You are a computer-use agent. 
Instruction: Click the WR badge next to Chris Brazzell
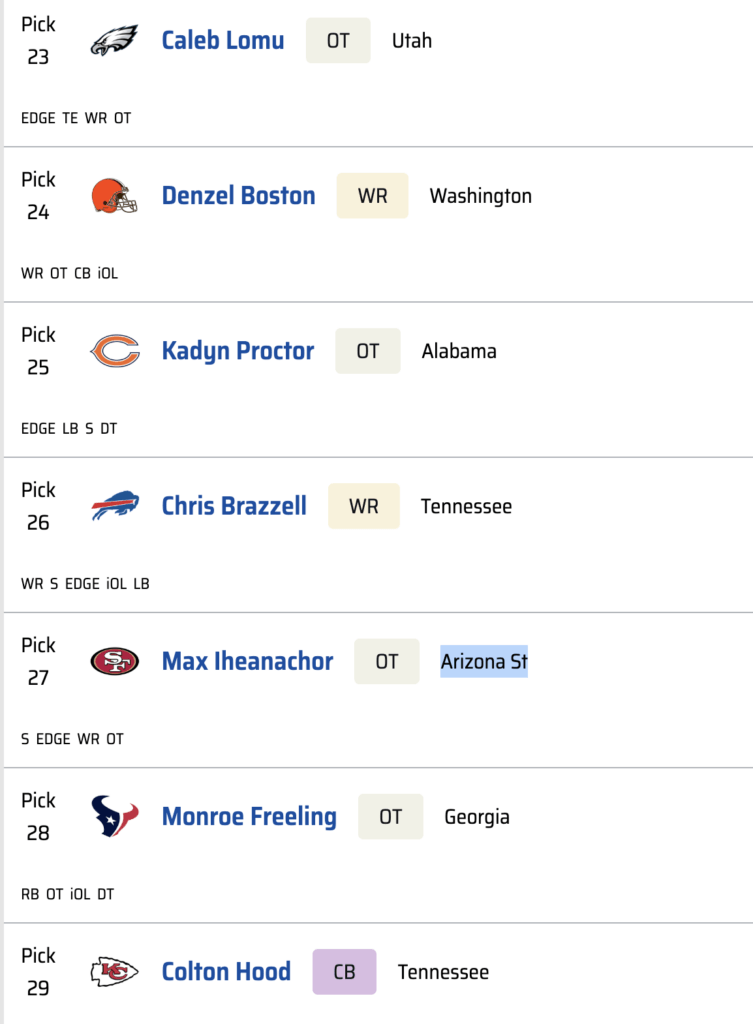[364, 506]
